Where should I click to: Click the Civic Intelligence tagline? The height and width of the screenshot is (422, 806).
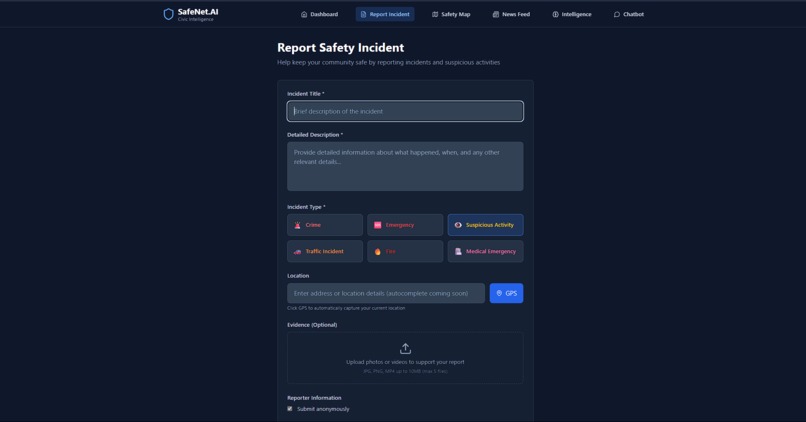pyautogui.click(x=195, y=20)
